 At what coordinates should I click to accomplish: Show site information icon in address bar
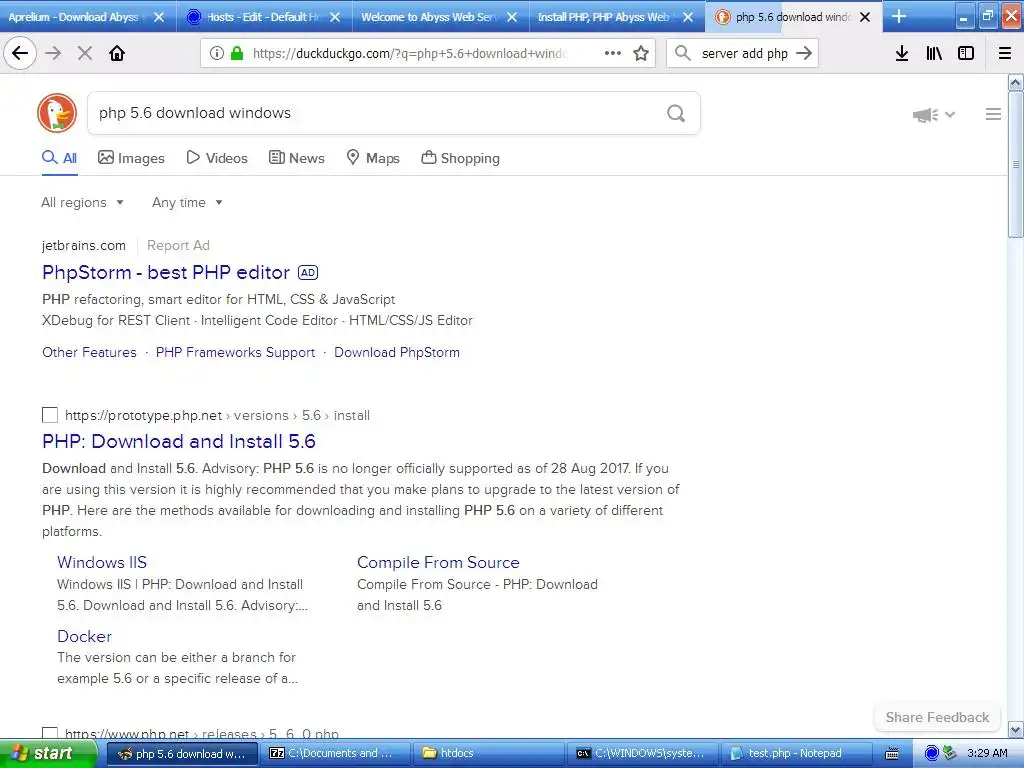point(216,54)
